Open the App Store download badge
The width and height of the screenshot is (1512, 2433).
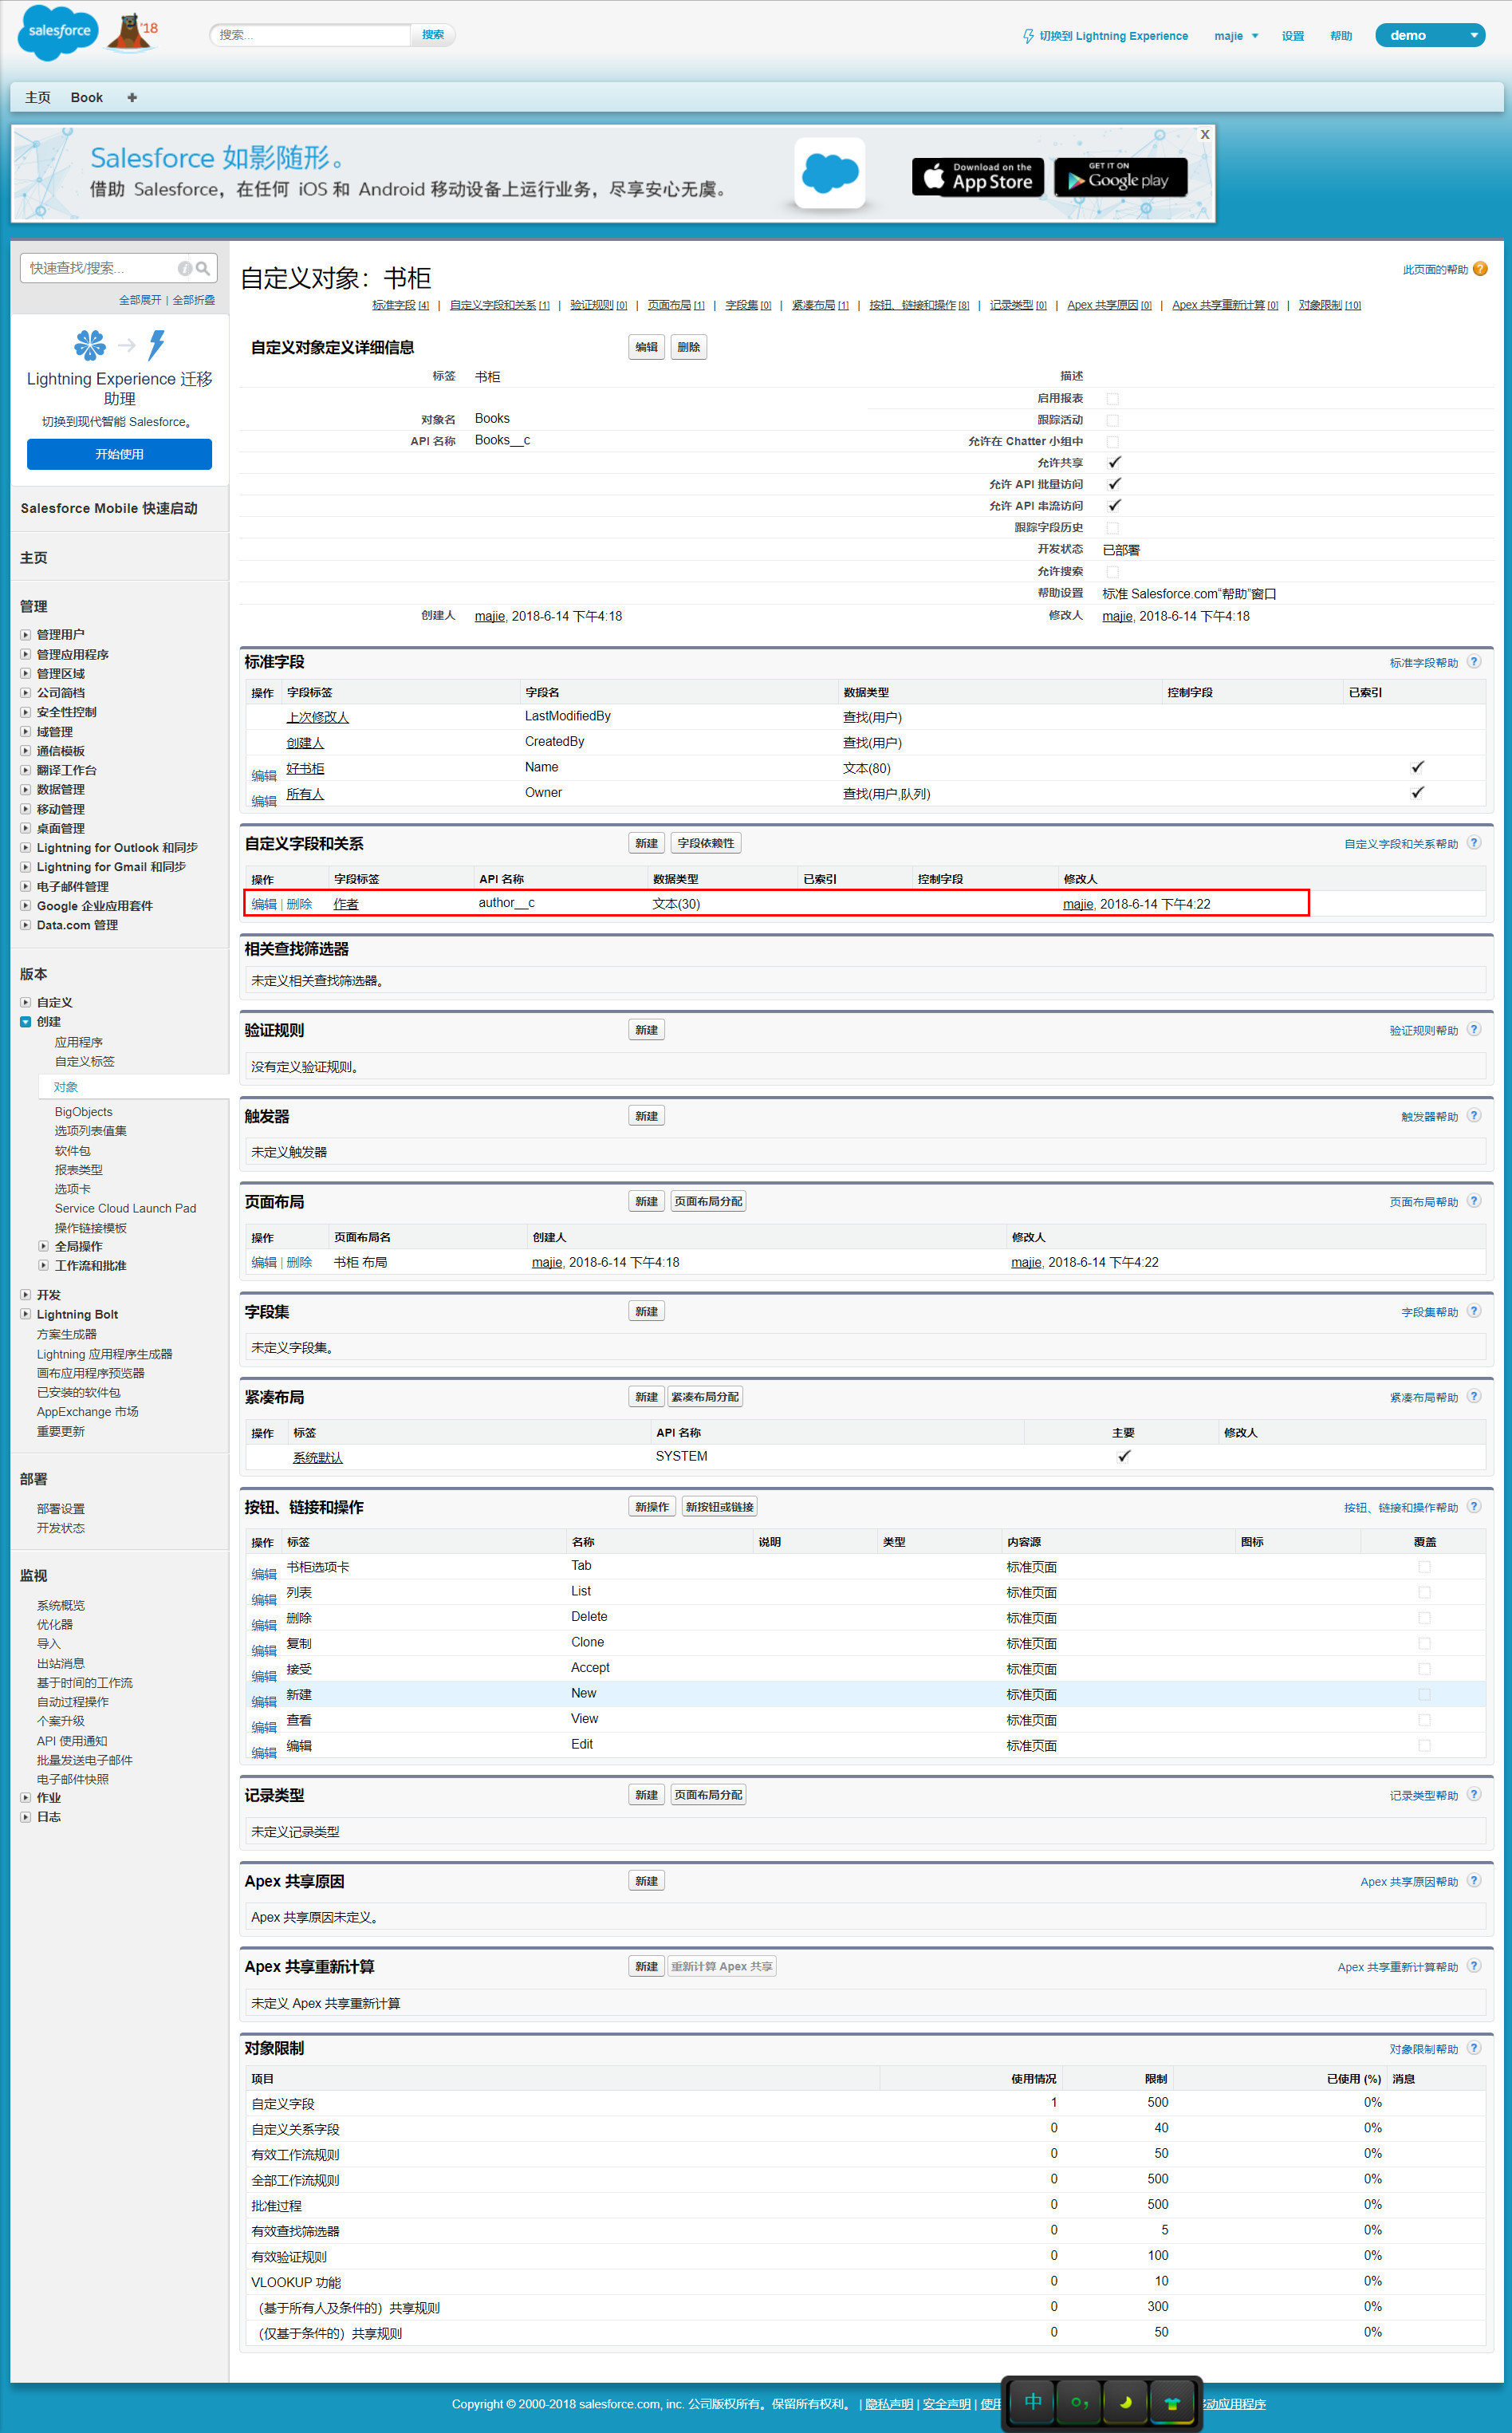977,177
